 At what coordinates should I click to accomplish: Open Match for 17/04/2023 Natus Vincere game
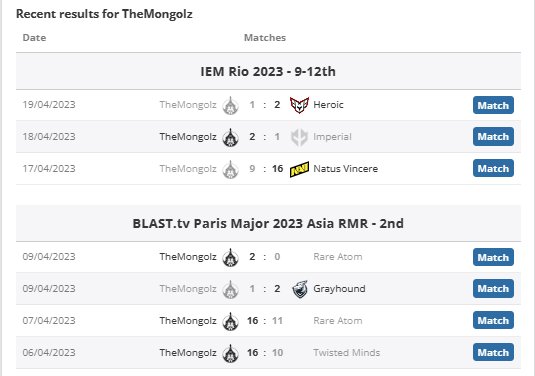tap(493, 168)
